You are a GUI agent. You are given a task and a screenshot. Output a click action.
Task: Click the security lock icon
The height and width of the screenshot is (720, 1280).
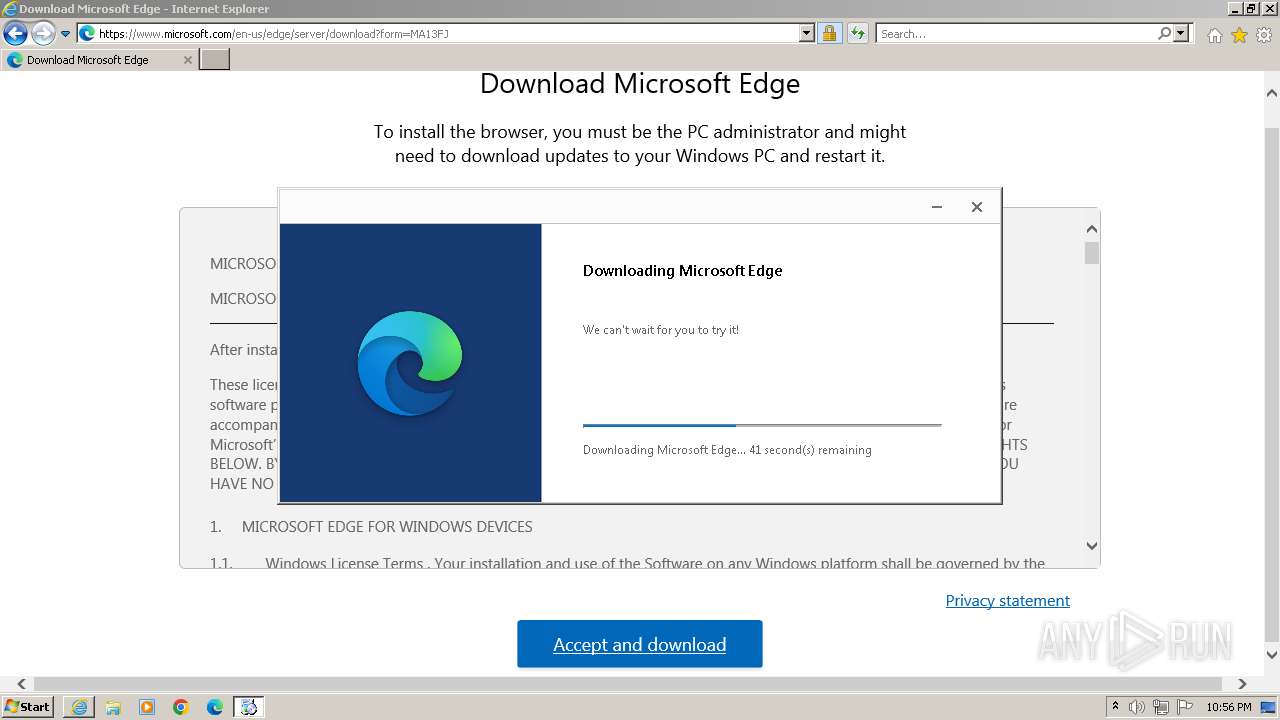pos(829,34)
